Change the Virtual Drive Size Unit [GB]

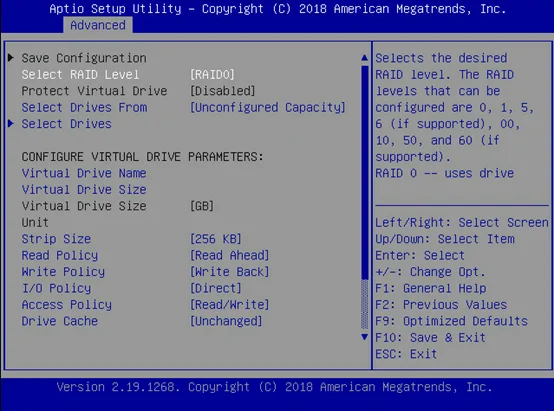(202, 206)
